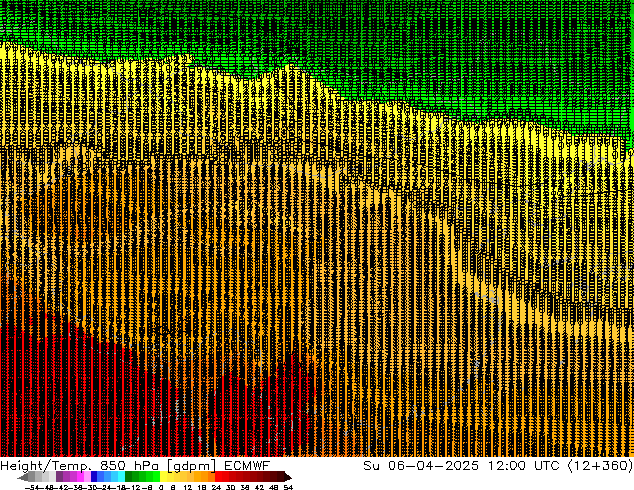
Task: Click the cyan legend swatch above -18
Action: 121,476
